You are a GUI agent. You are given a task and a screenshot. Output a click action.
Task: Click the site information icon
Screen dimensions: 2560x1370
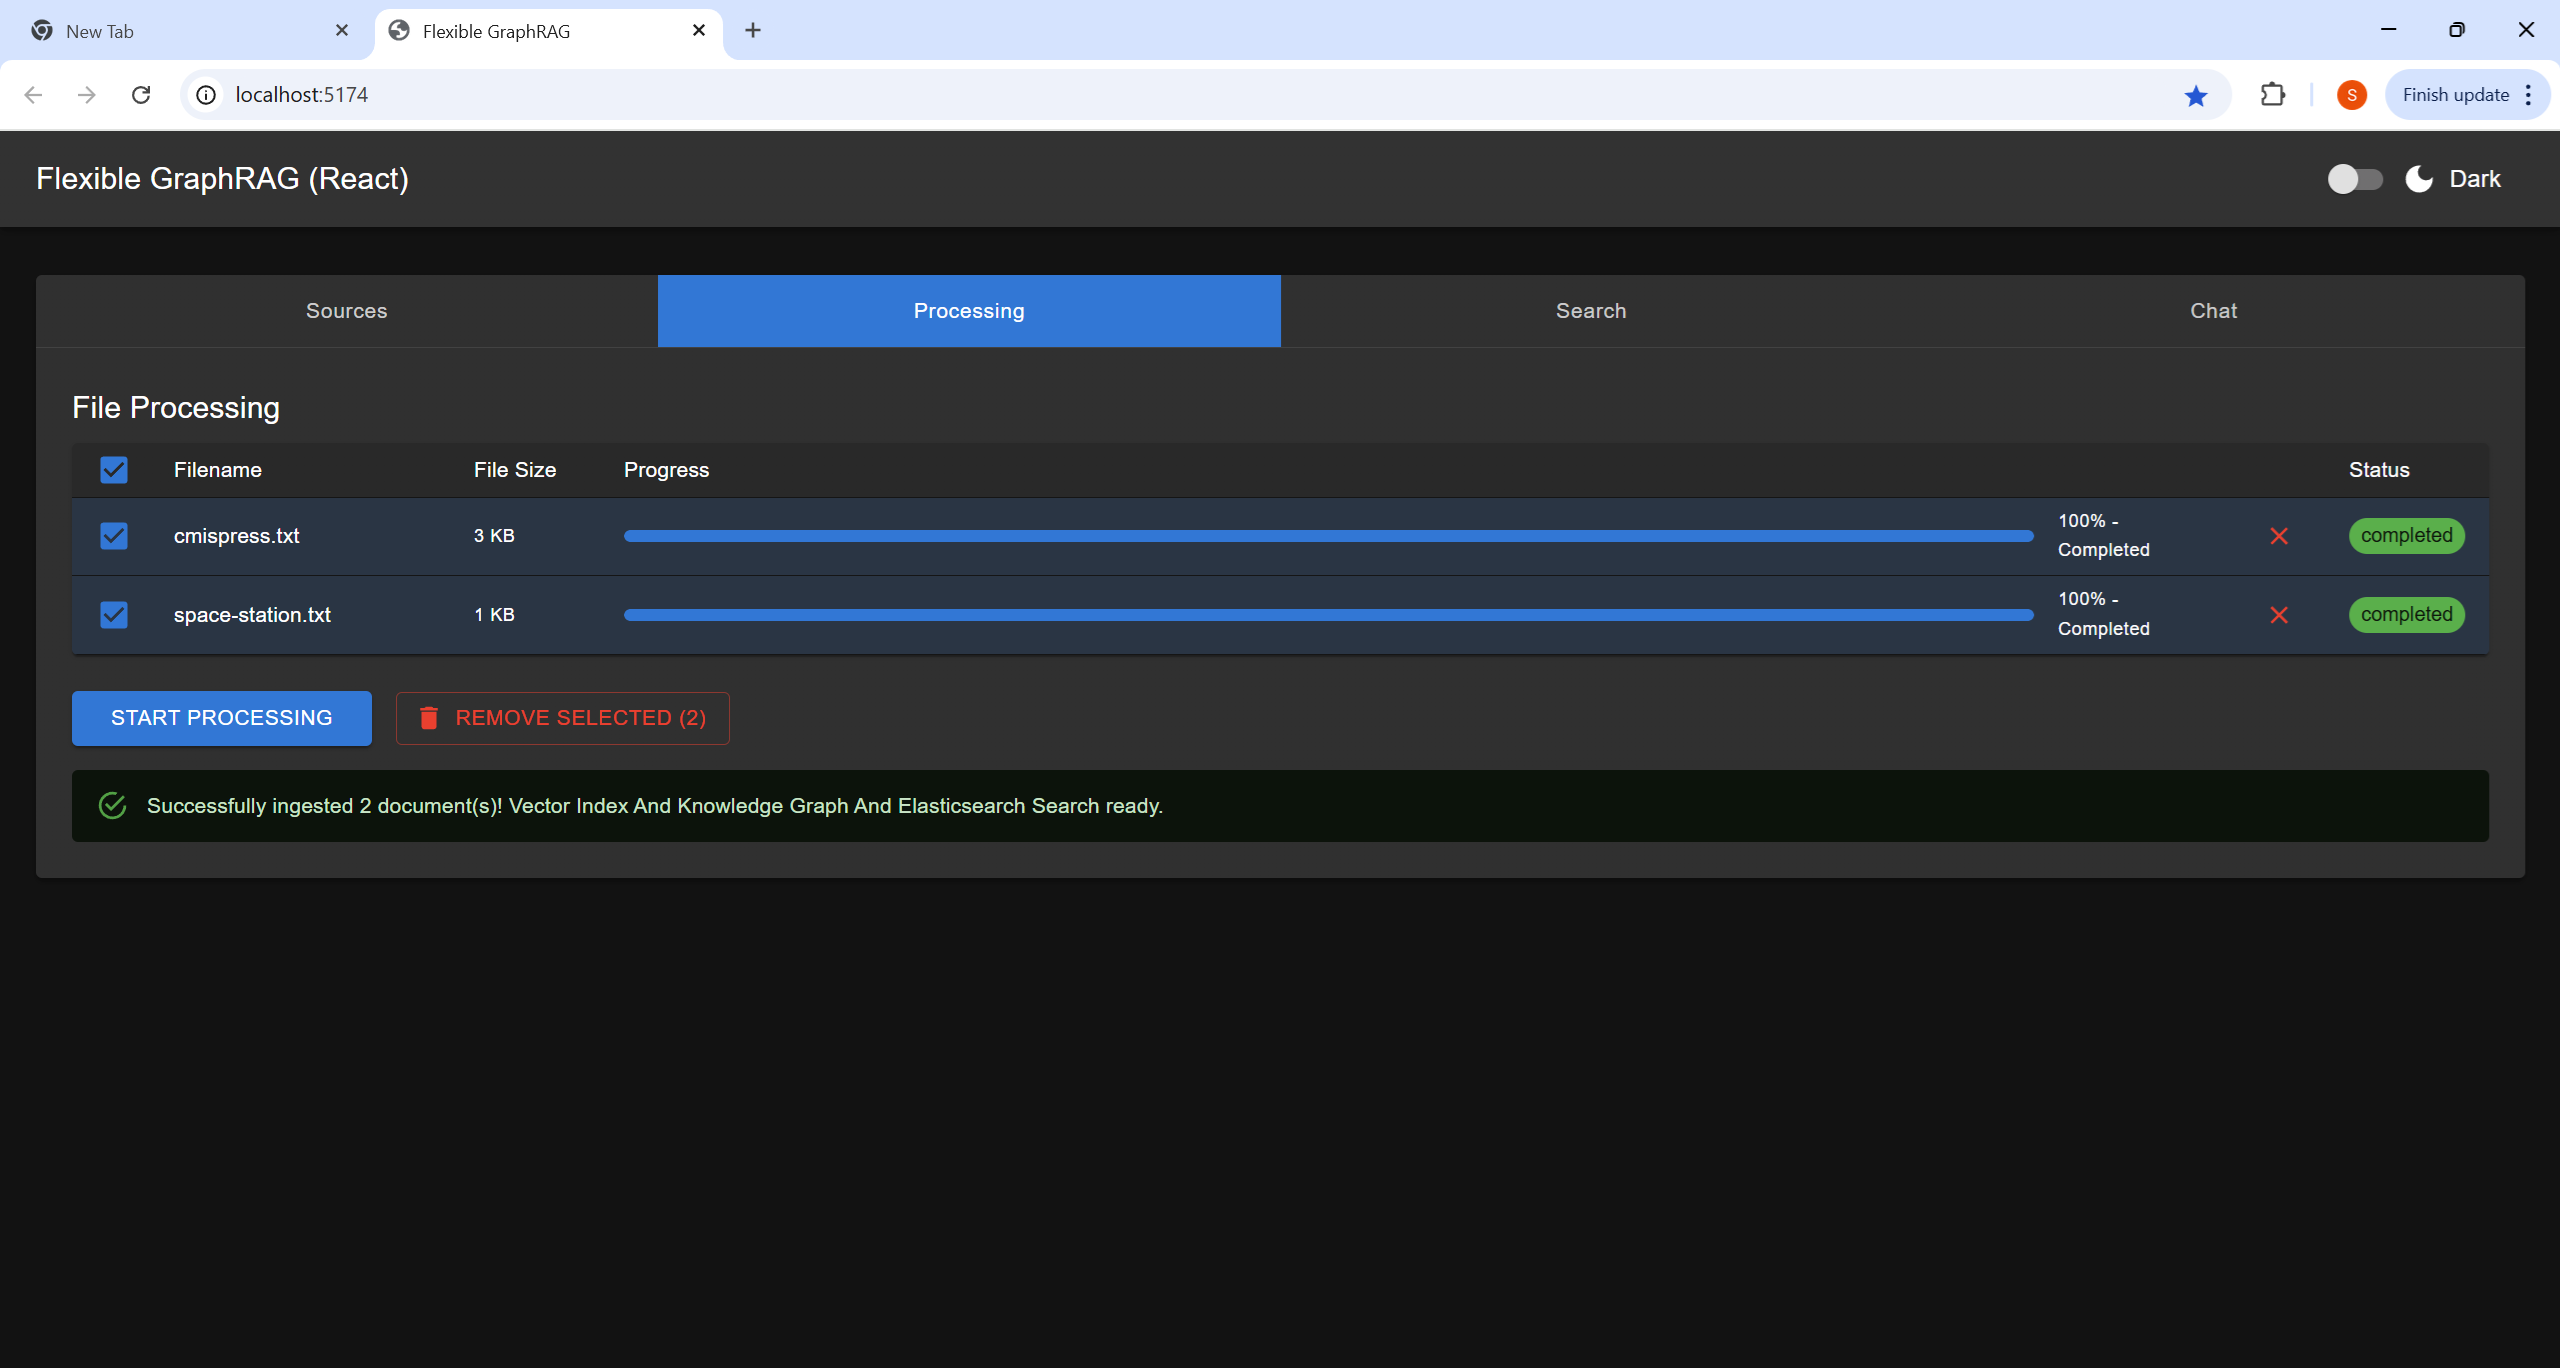click(206, 95)
